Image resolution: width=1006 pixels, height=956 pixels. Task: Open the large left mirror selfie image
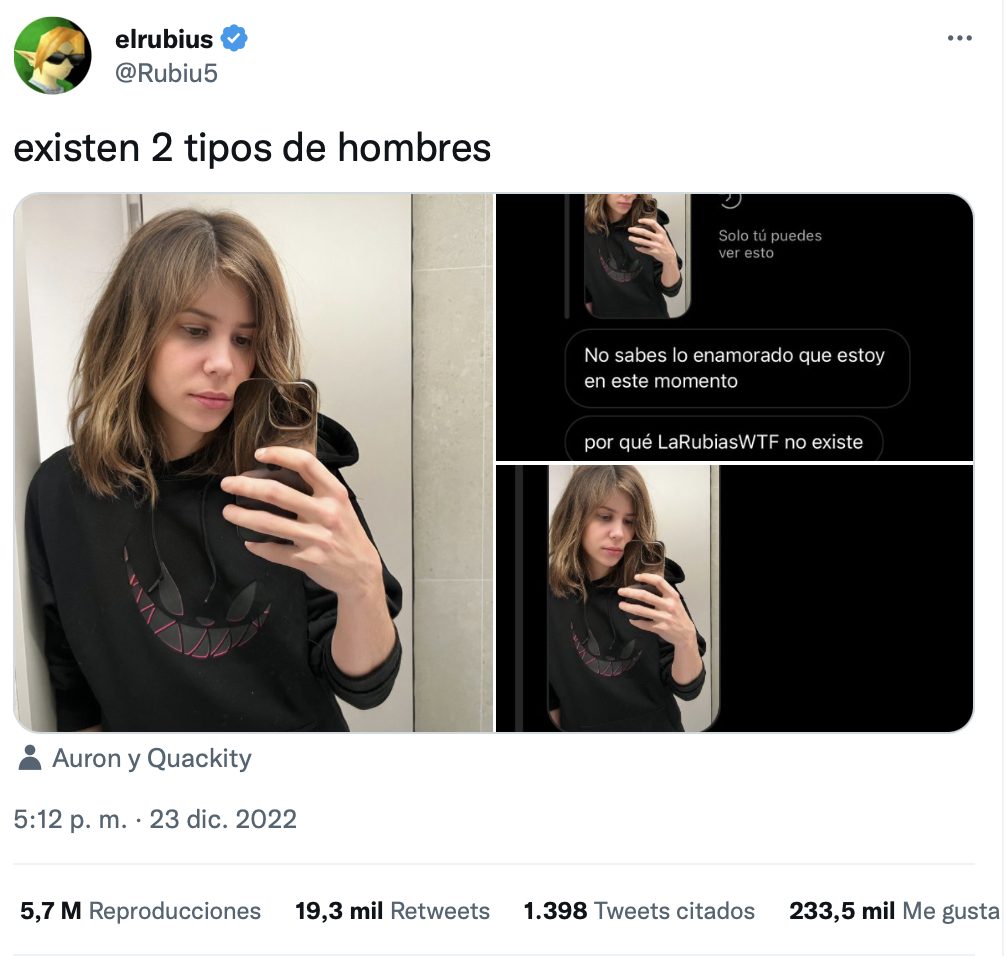click(253, 462)
